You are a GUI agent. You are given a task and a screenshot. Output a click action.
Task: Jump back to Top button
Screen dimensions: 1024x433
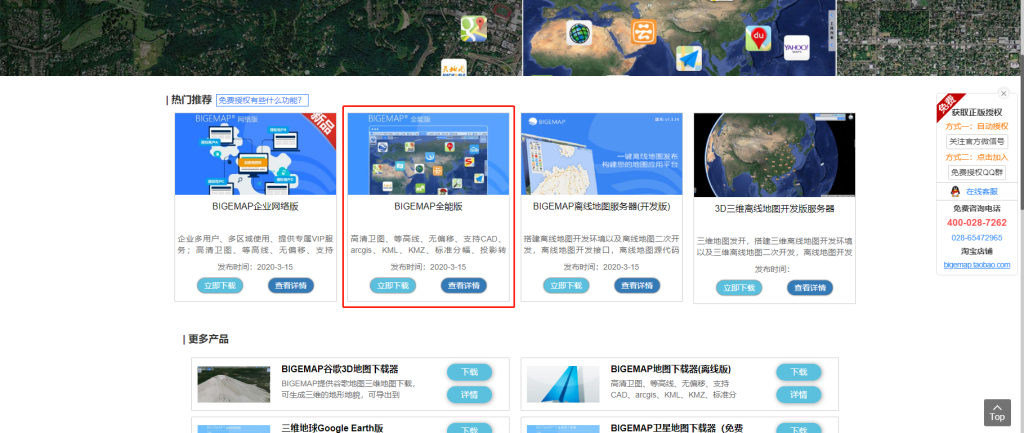[997, 412]
